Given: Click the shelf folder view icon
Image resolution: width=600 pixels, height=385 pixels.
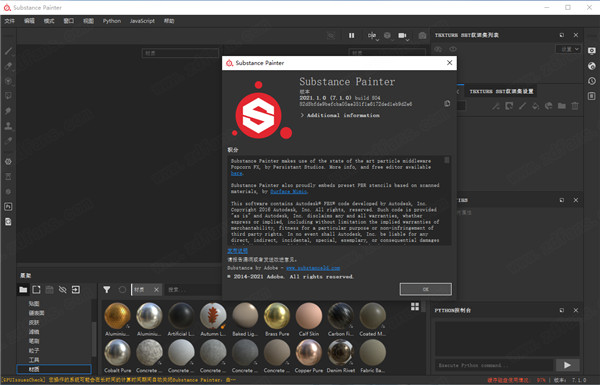Looking at the screenshot, I should (23, 290).
